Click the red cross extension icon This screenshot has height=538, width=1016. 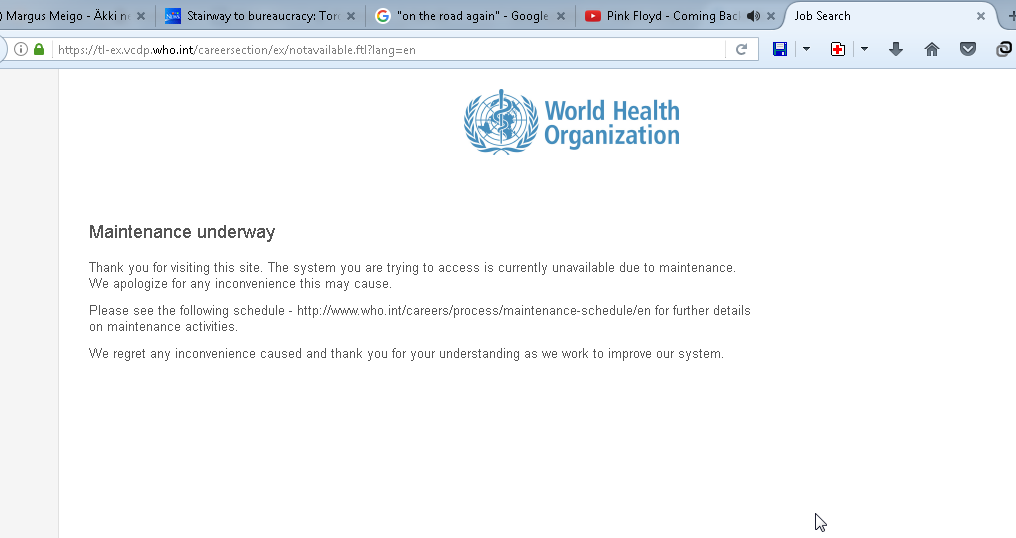(838, 49)
